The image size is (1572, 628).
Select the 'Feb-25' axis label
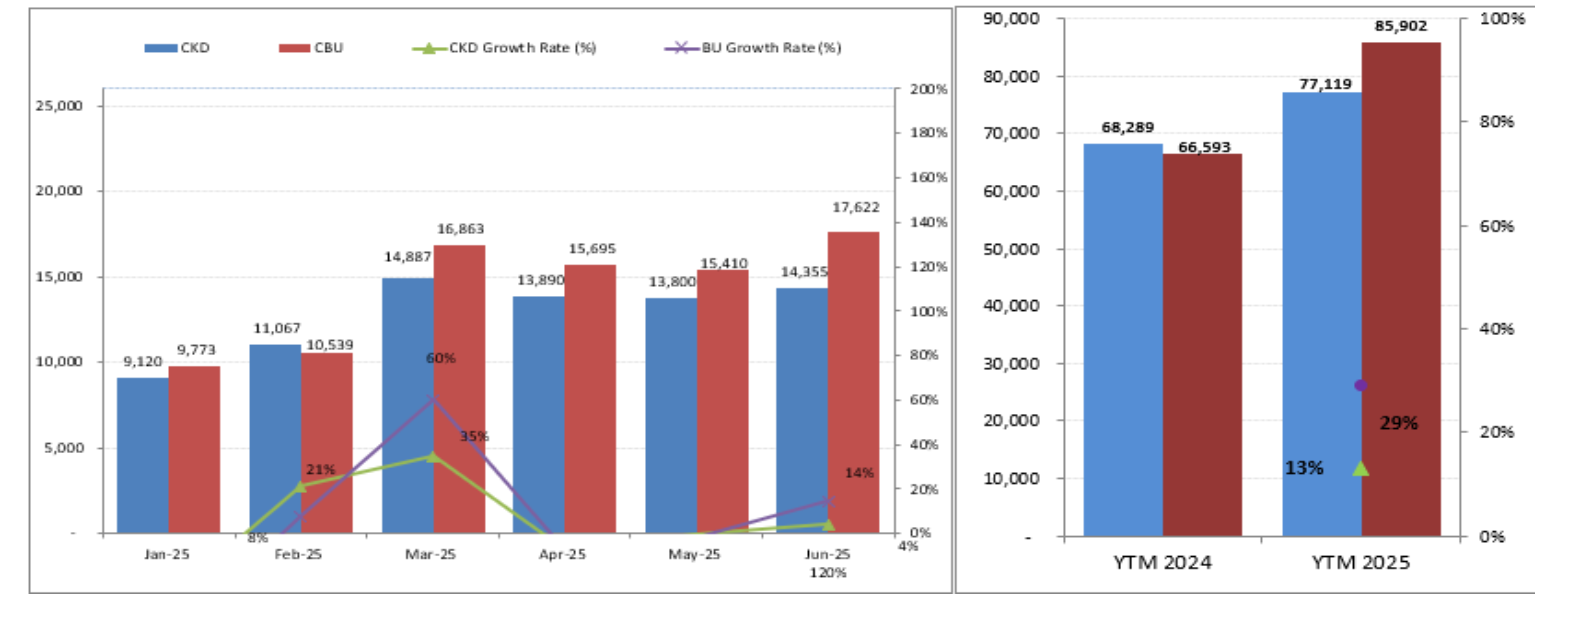pos(298,554)
